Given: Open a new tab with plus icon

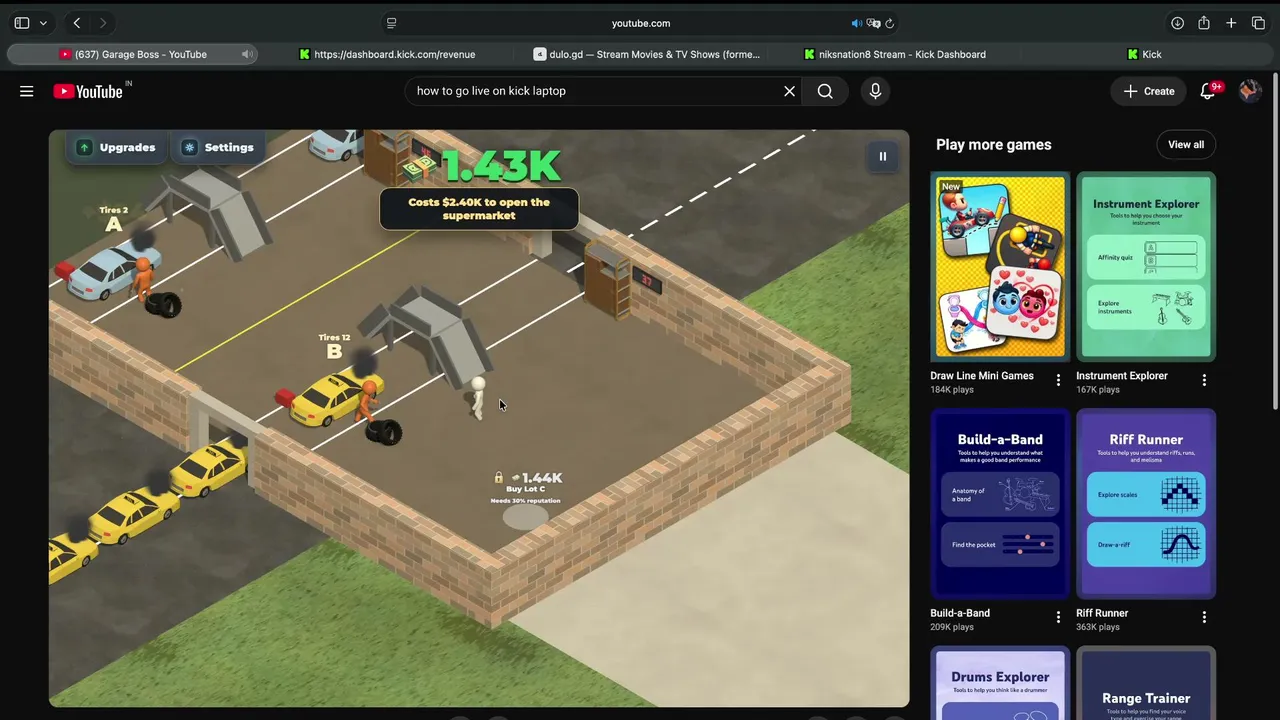Looking at the screenshot, I should (1231, 23).
